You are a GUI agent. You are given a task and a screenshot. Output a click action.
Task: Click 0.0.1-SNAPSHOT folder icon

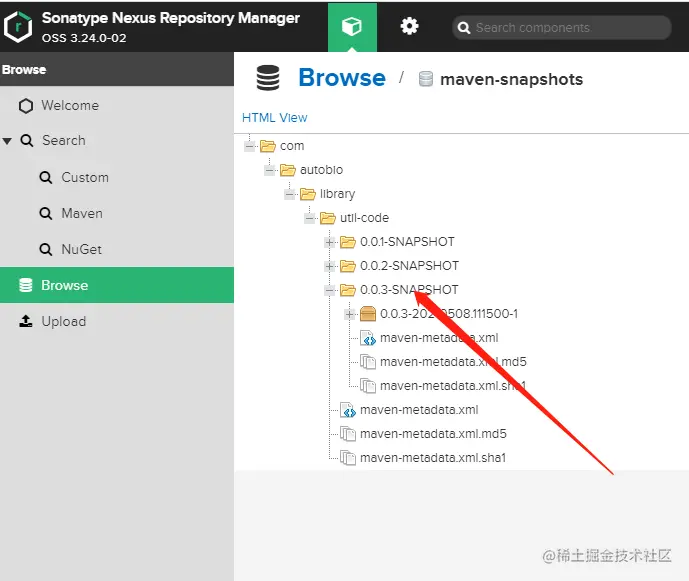pyautogui.click(x=348, y=242)
